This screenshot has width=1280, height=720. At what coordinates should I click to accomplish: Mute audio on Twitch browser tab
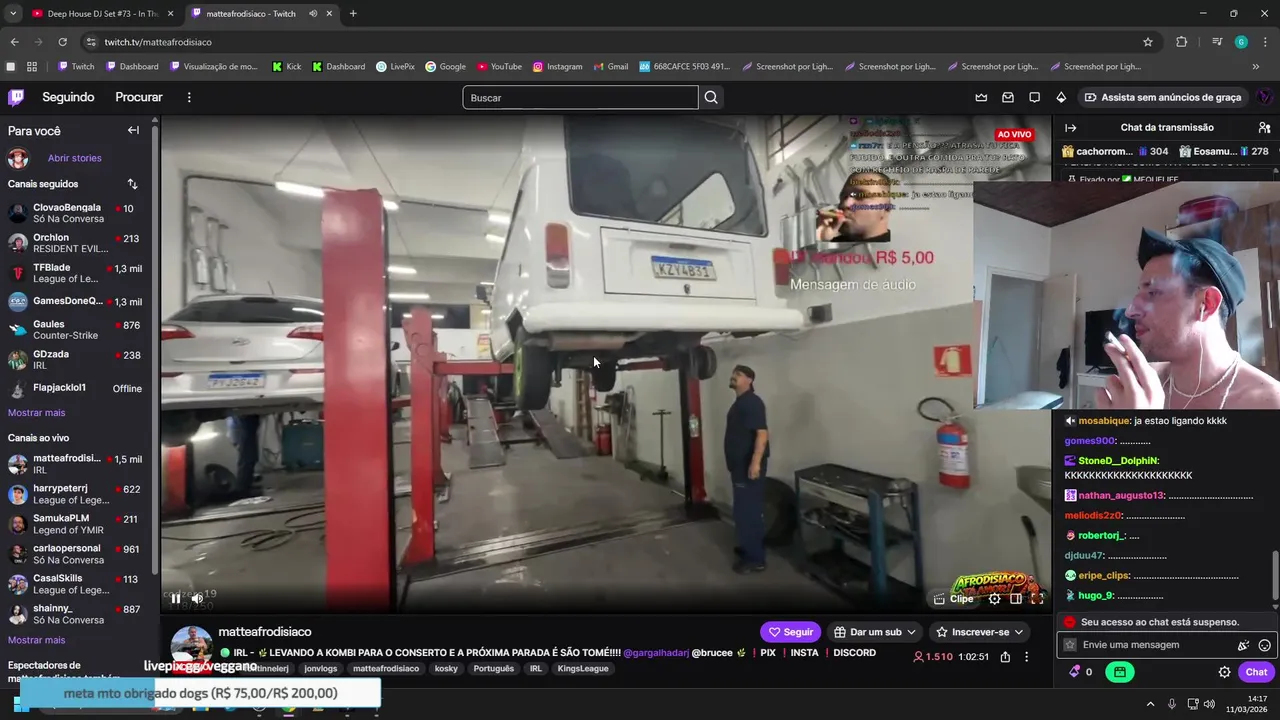point(313,14)
